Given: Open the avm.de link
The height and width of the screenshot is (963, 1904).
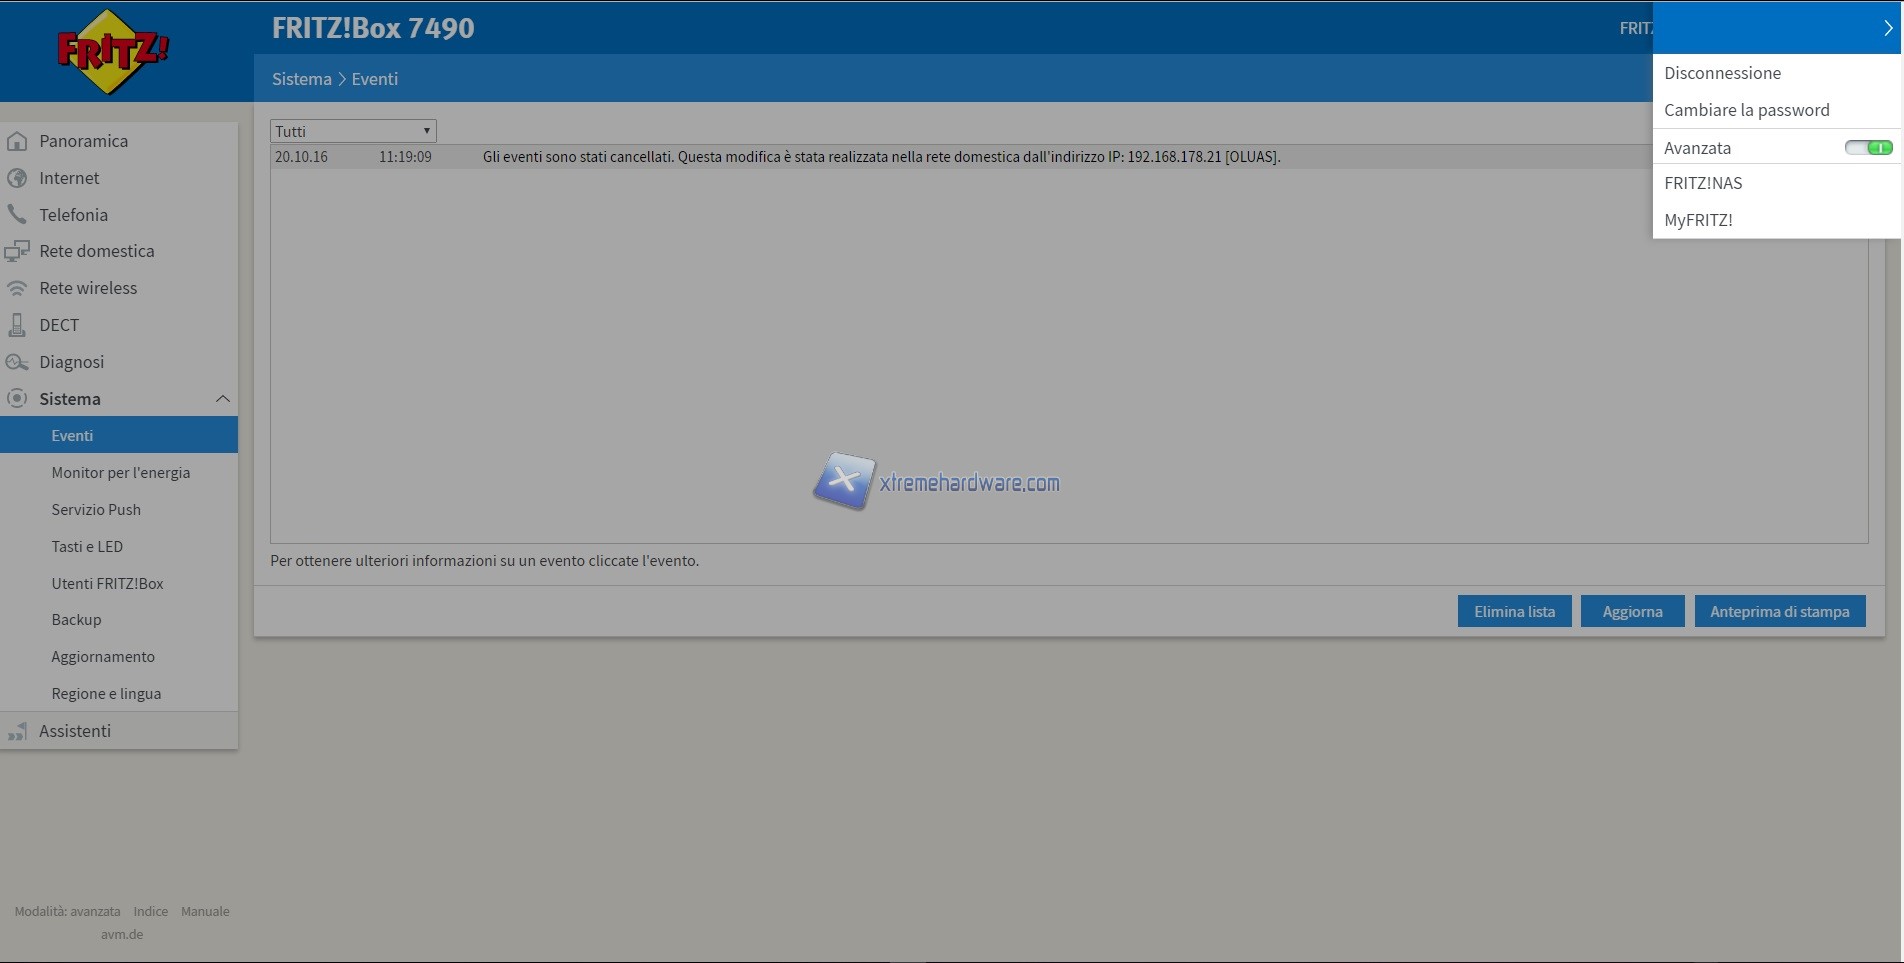Looking at the screenshot, I should 122,935.
